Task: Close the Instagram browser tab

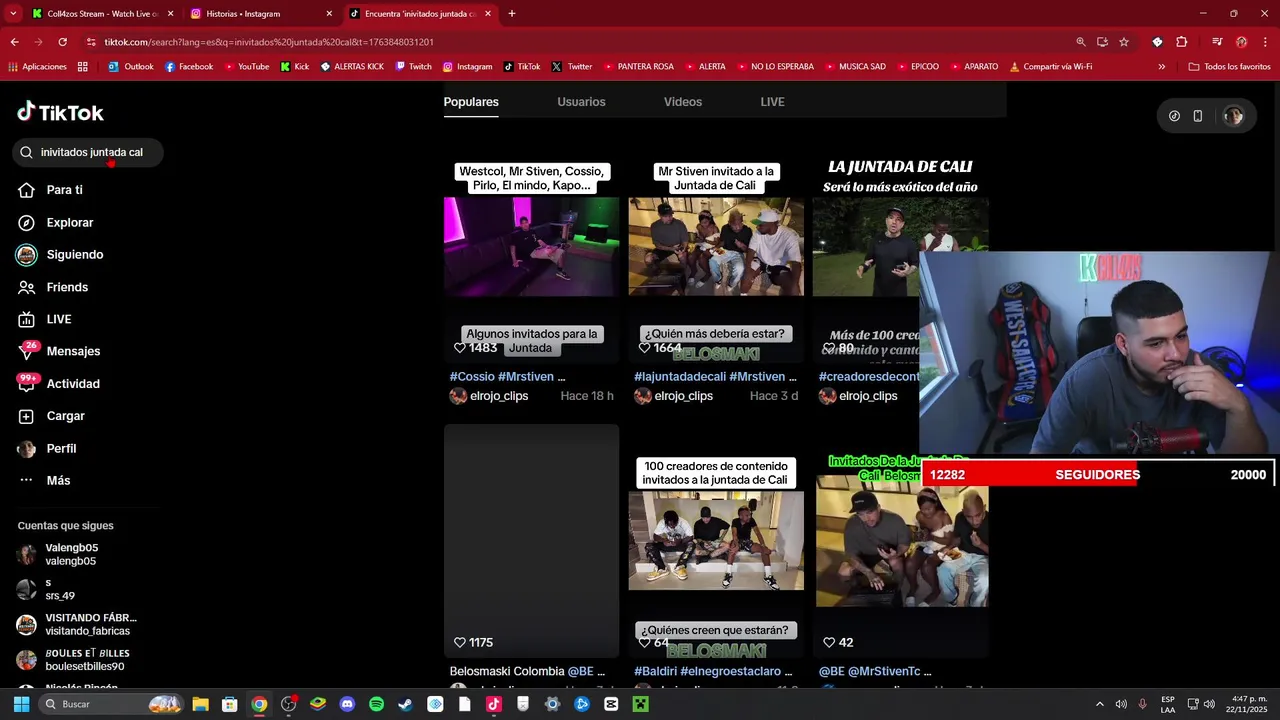Action: tap(329, 14)
